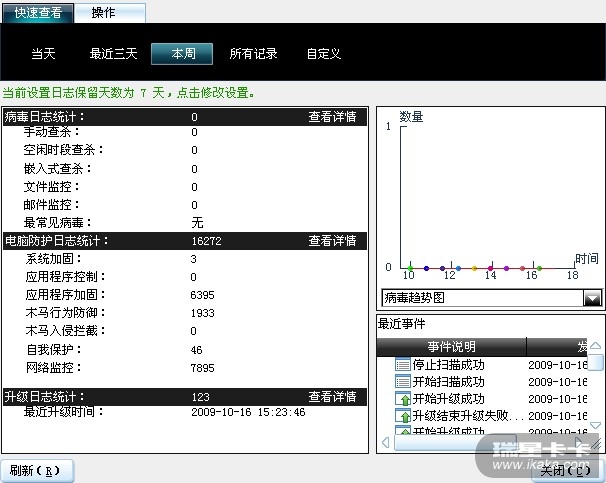The height and width of the screenshot is (483, 606).
Task: Click the 最常见病毒 row
Action: click(x=185, y=222)
